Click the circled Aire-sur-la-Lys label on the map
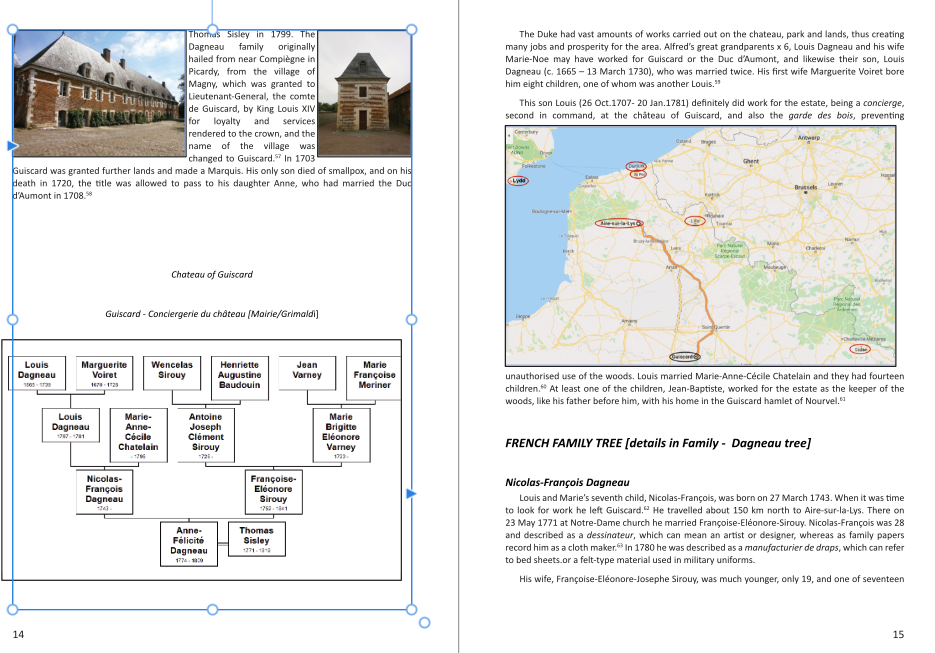Viewport: 935px width, 653px height. [618, 223]
